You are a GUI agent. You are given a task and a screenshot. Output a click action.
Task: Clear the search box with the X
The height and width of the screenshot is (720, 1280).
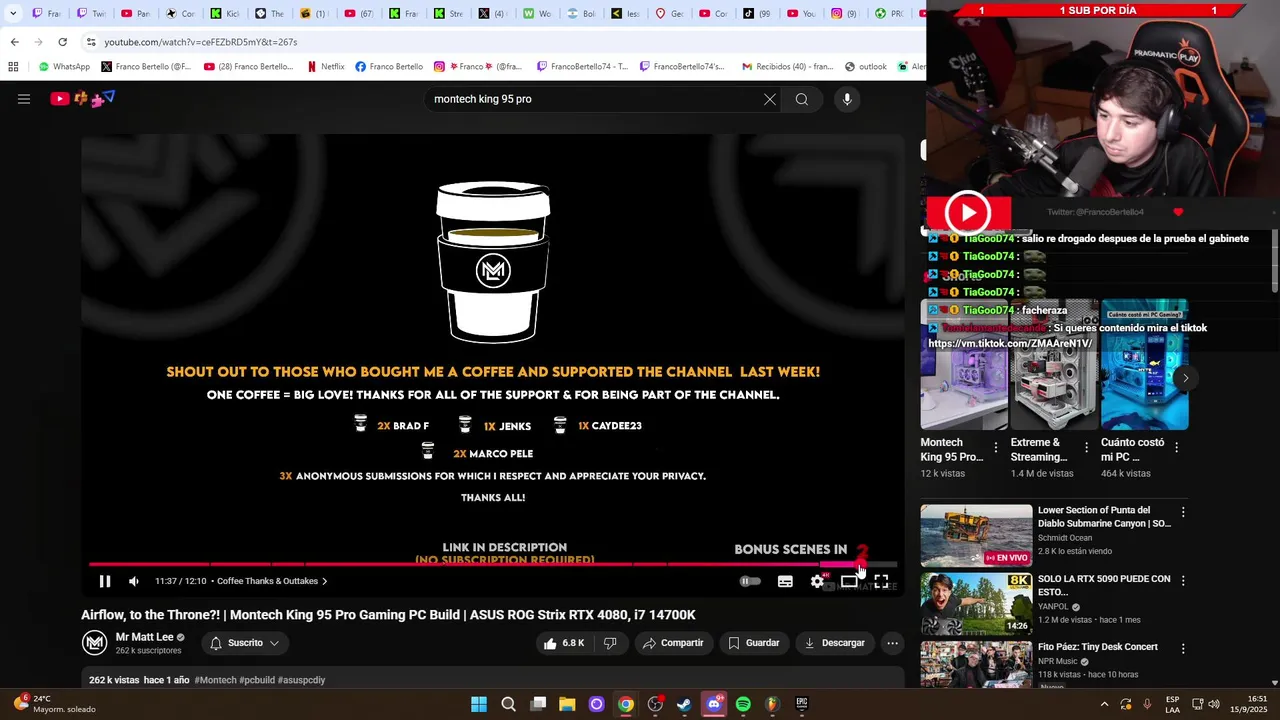click(x=770, y=99)
